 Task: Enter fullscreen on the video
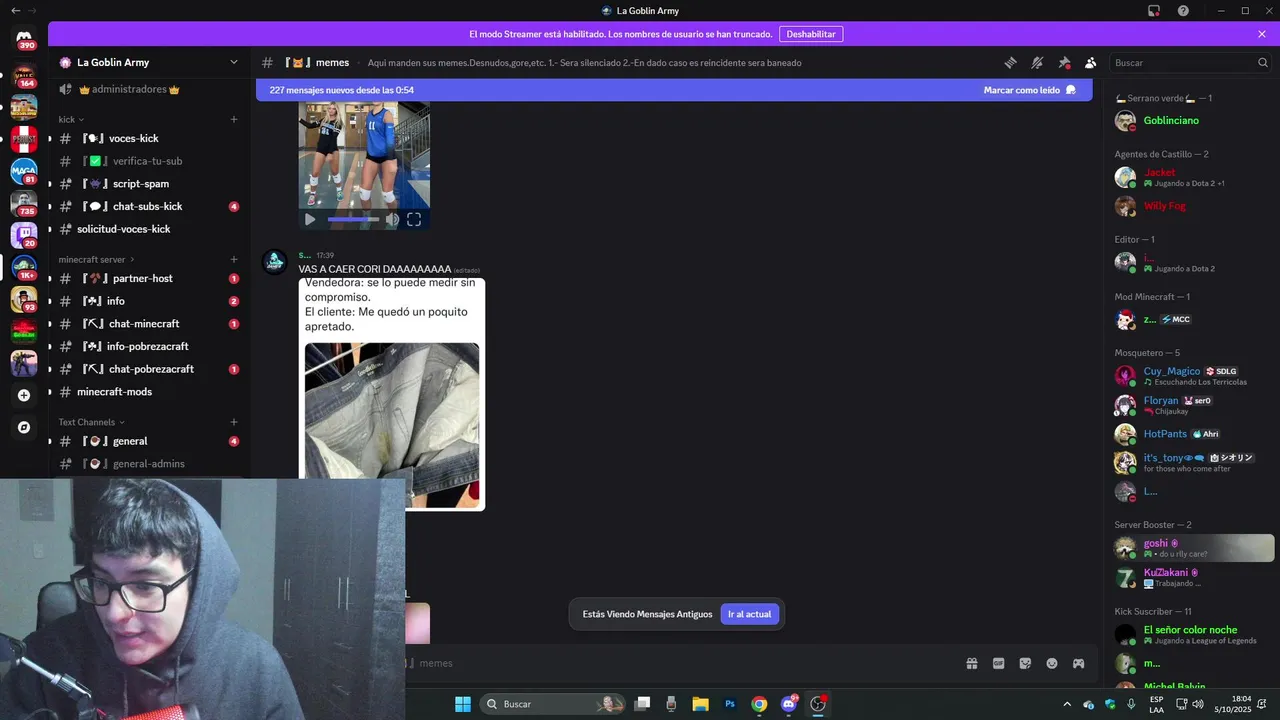point(414,219)
